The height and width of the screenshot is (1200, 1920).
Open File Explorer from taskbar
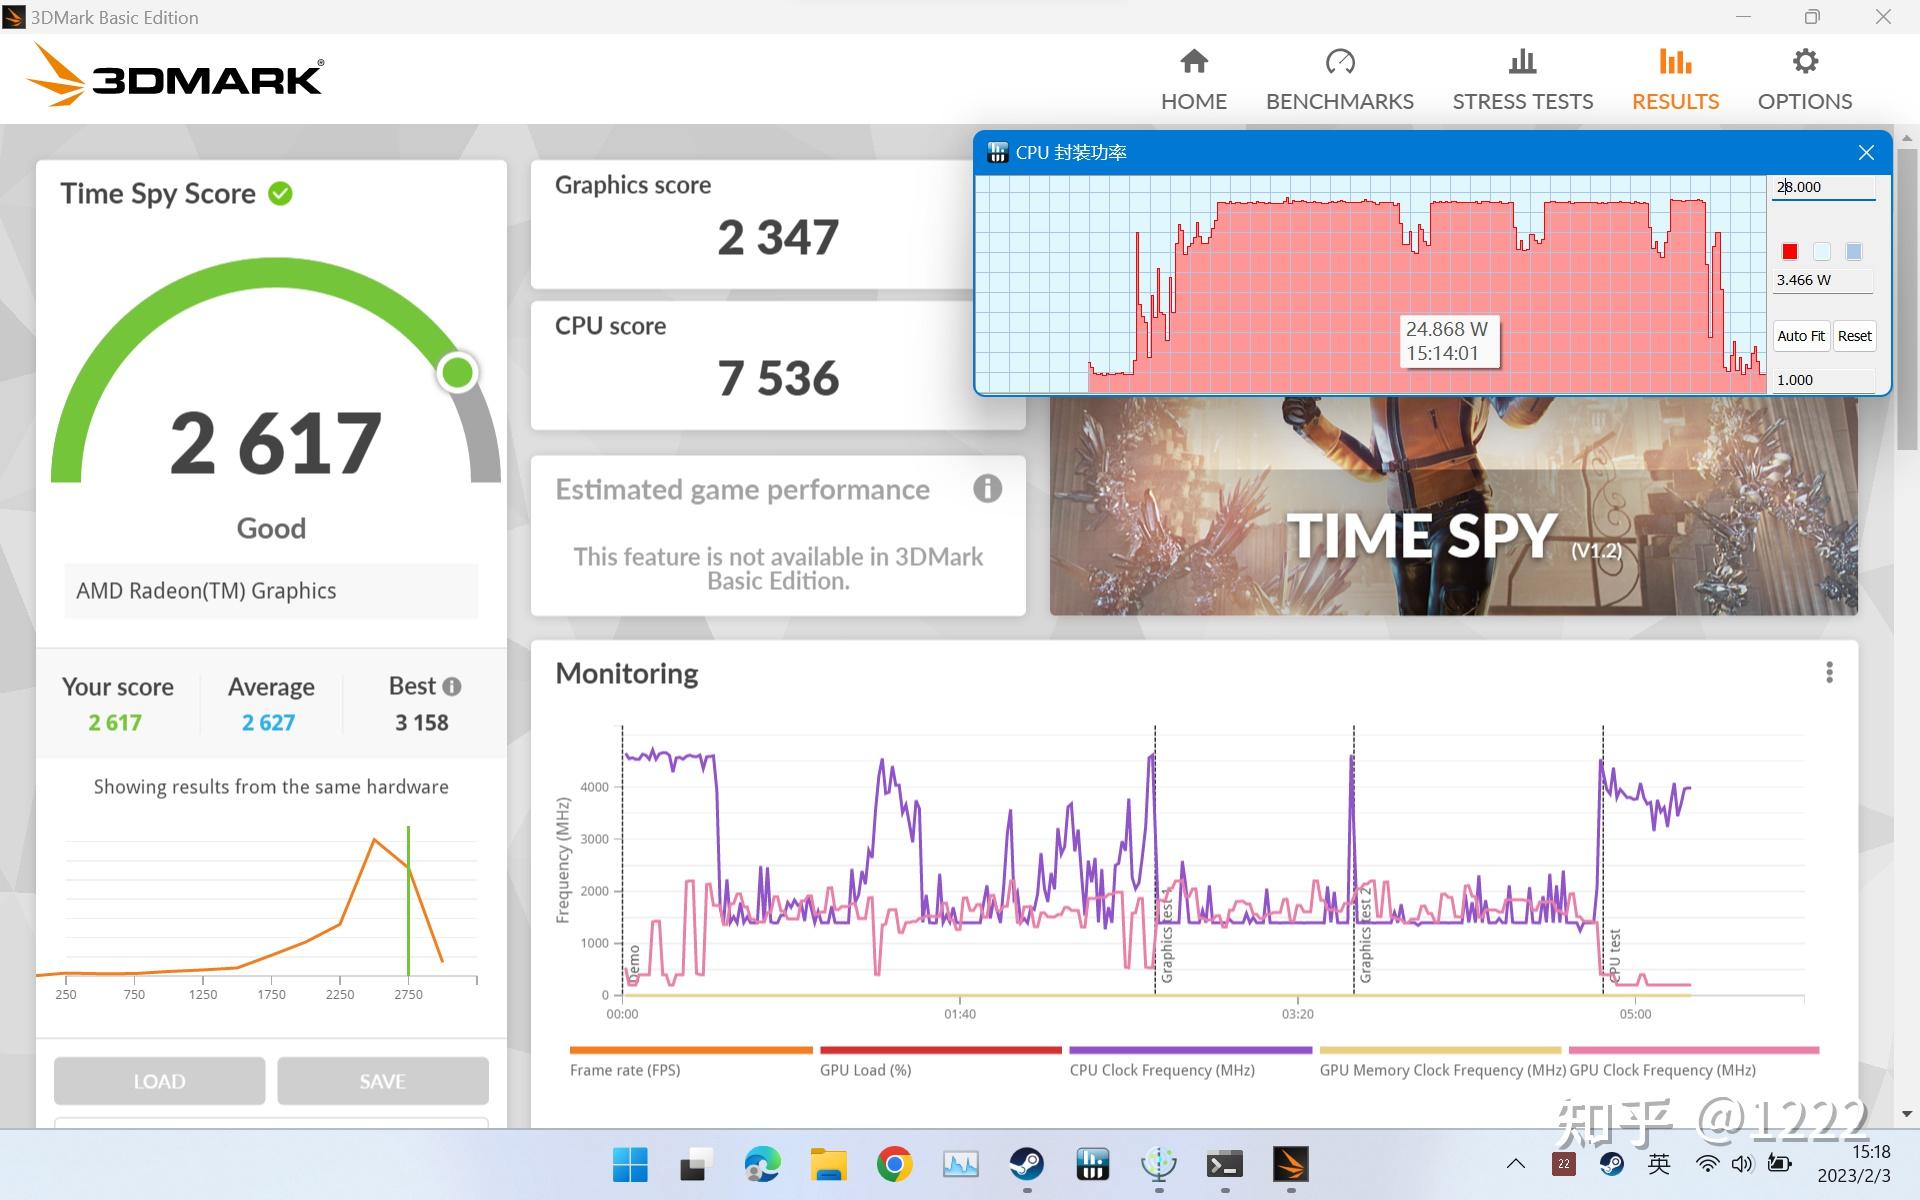point(828,1164)
